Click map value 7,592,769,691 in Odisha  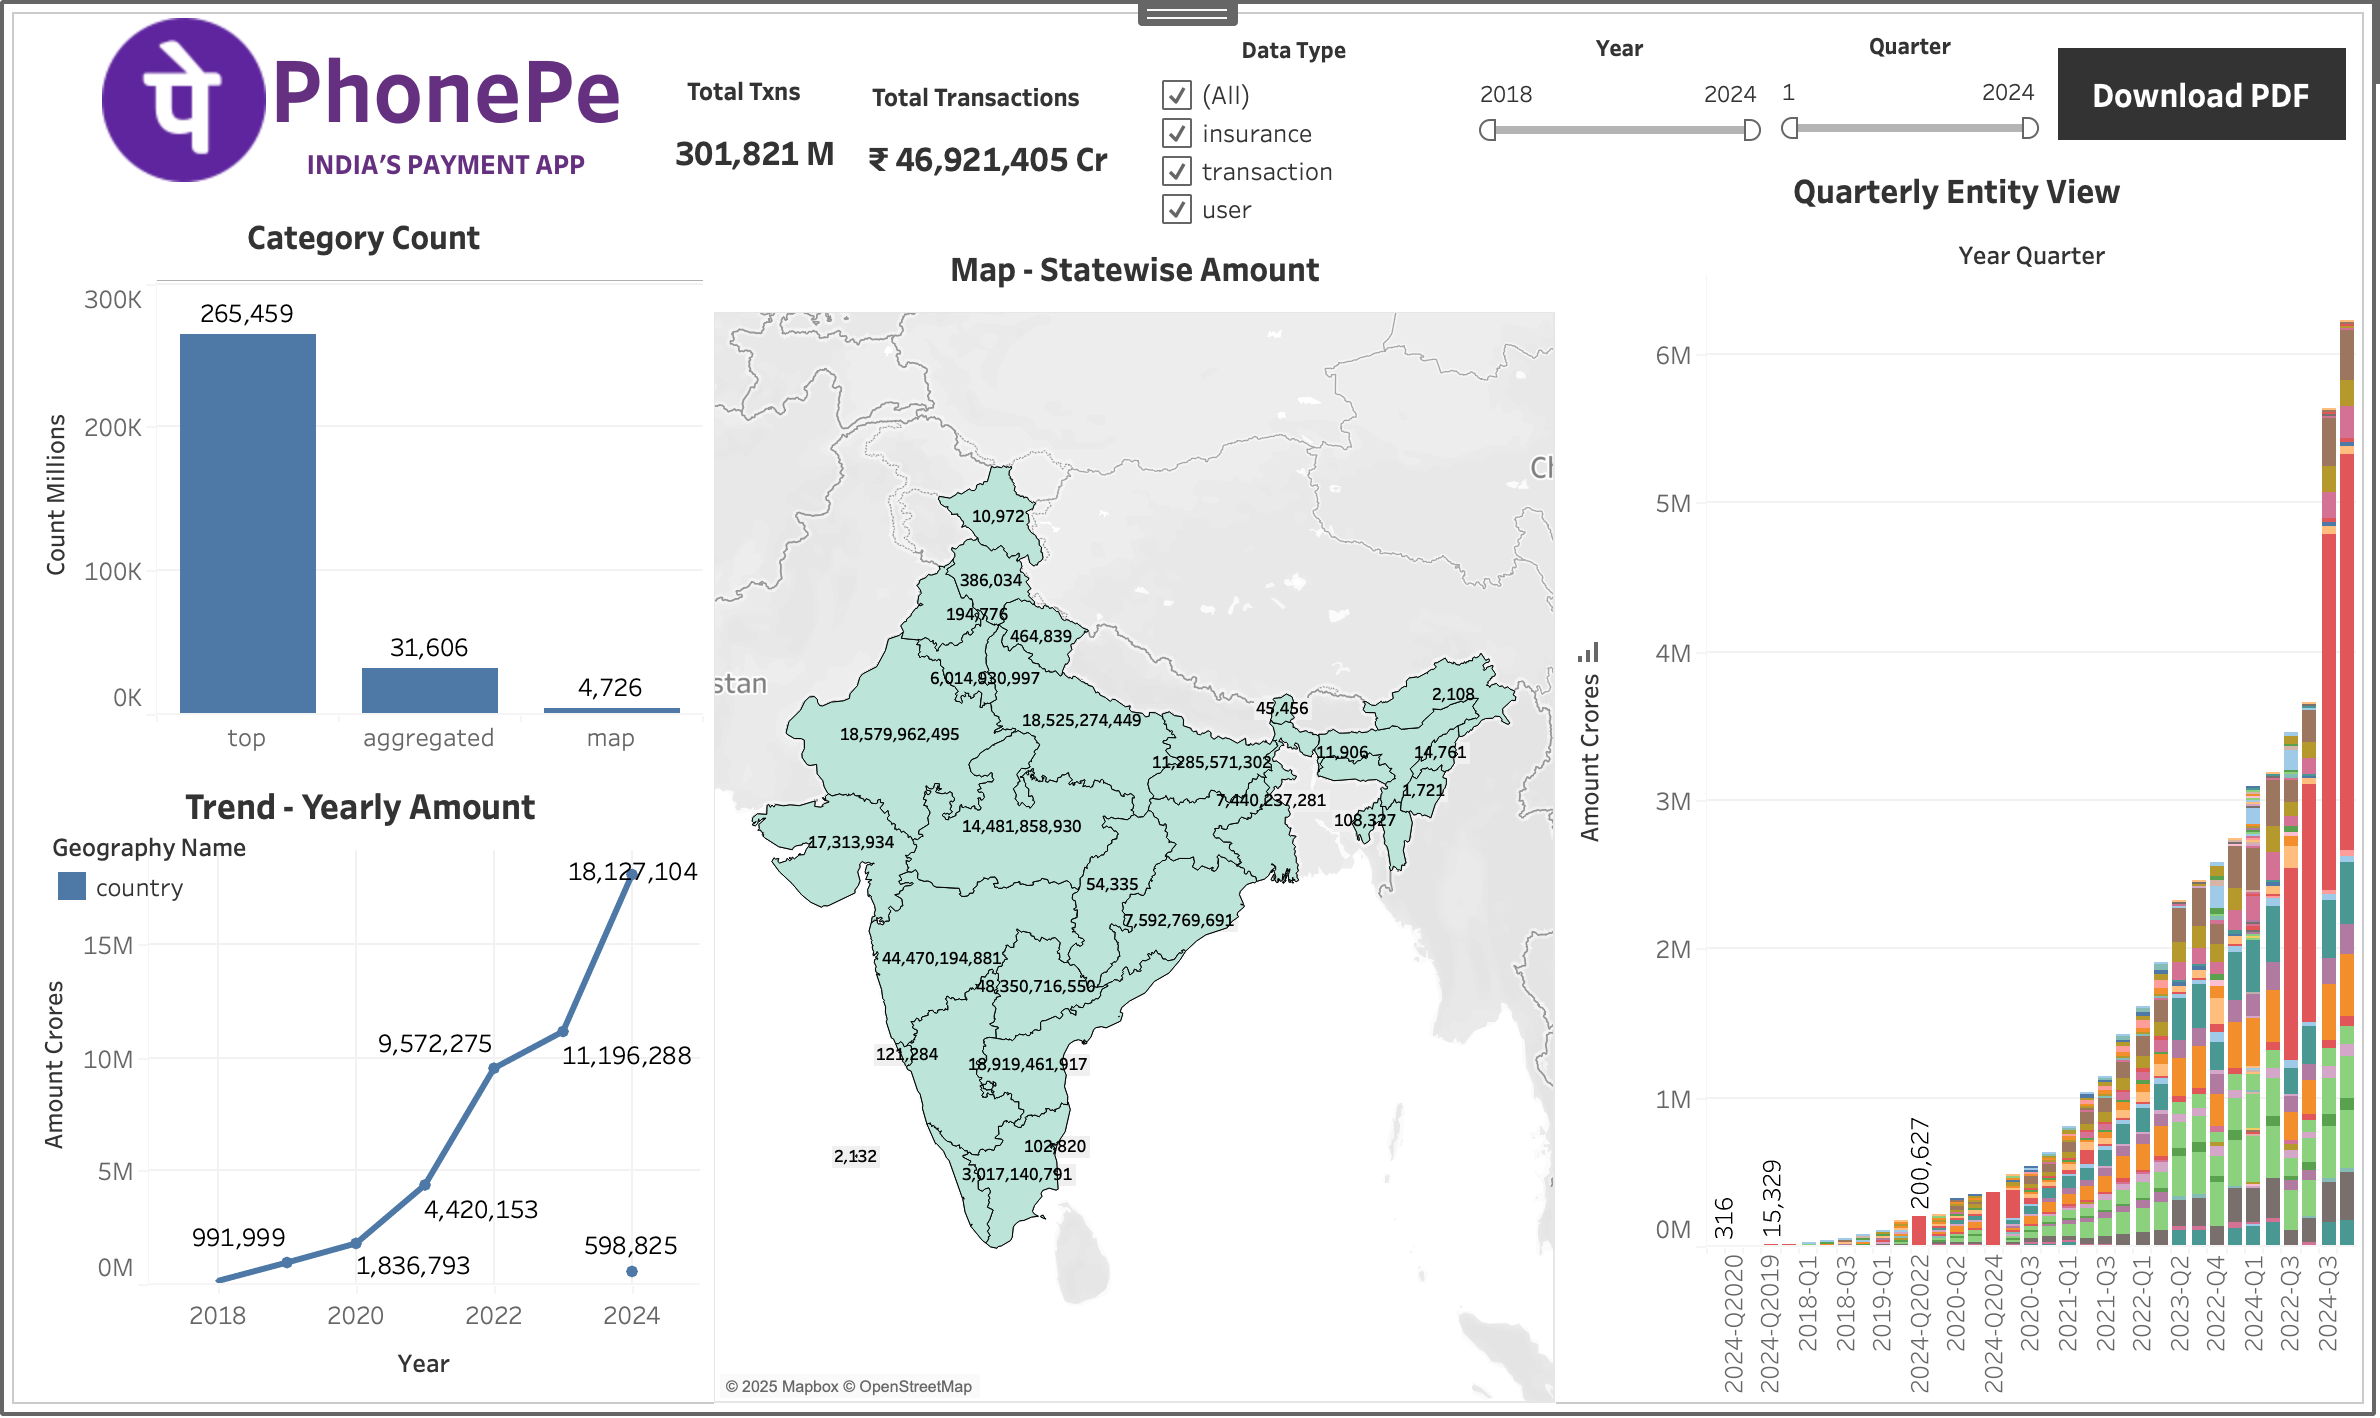click(x=1178, y=920)
